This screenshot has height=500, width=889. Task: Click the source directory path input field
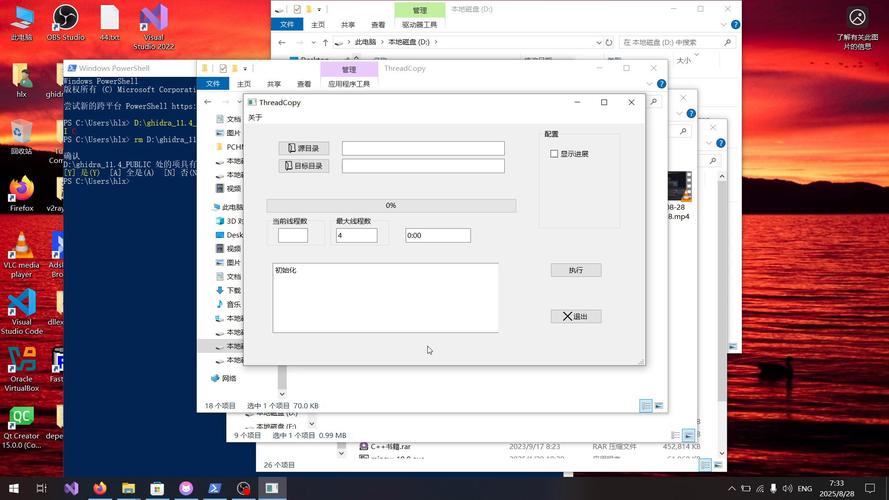click(423, 149)
